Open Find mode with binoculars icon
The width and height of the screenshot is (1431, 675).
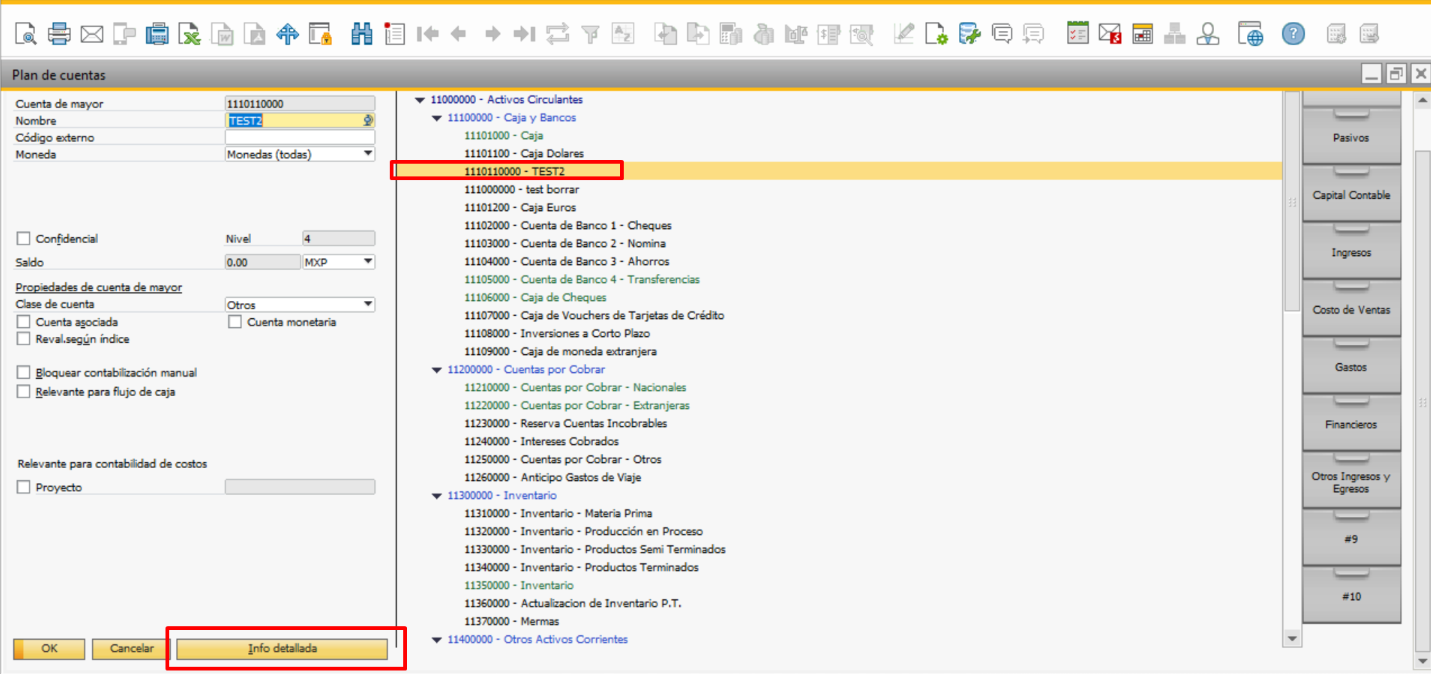coord(361,34)
